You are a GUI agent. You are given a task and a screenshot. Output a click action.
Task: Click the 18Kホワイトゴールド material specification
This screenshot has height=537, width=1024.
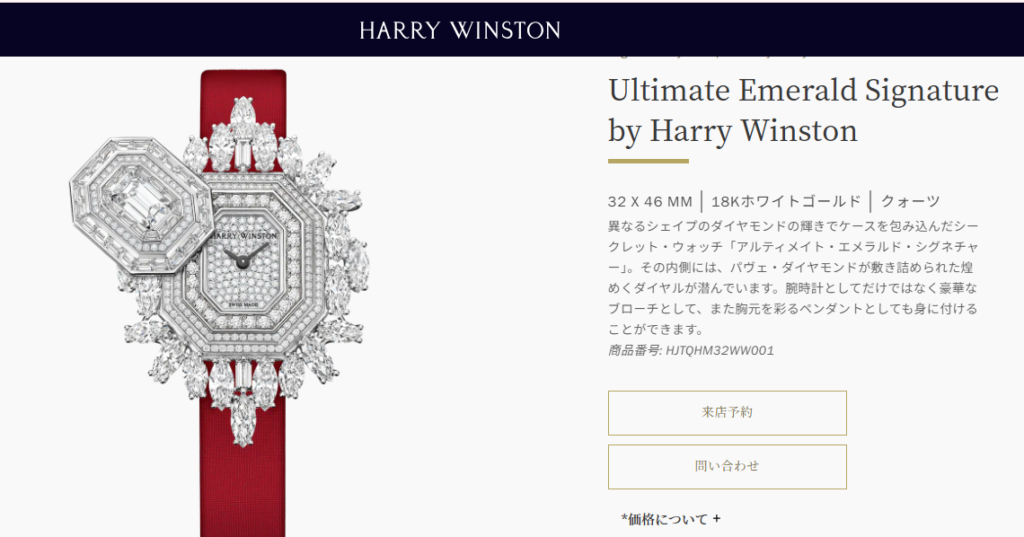786,201
